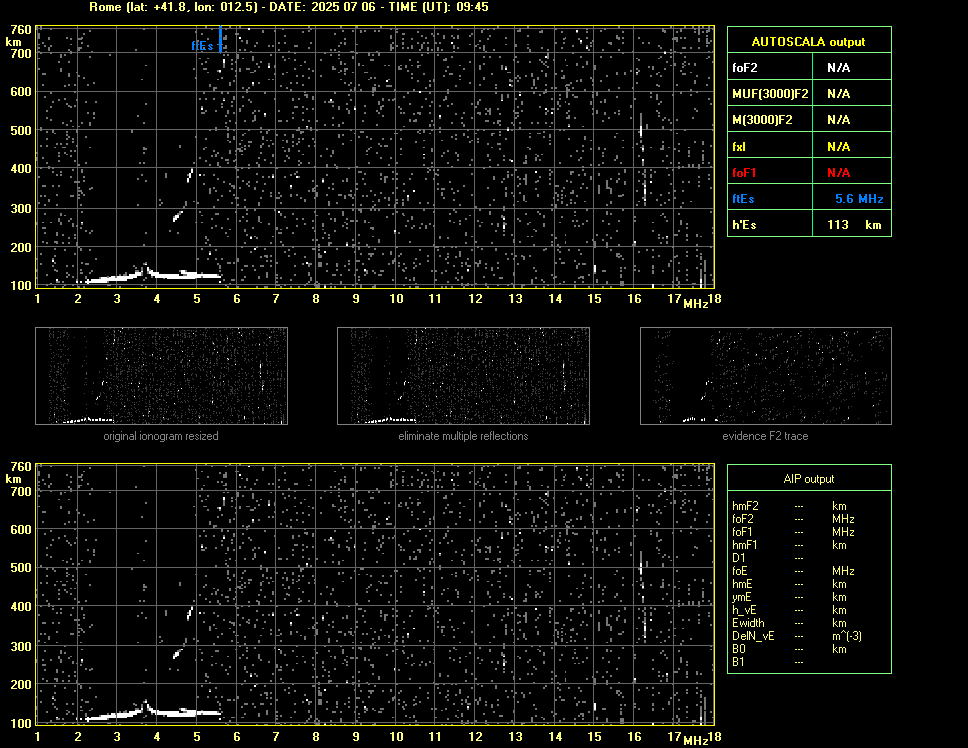Click the foE label in AIP output
The width and height of the screenshot is (968, 748).
click(740, 571)
